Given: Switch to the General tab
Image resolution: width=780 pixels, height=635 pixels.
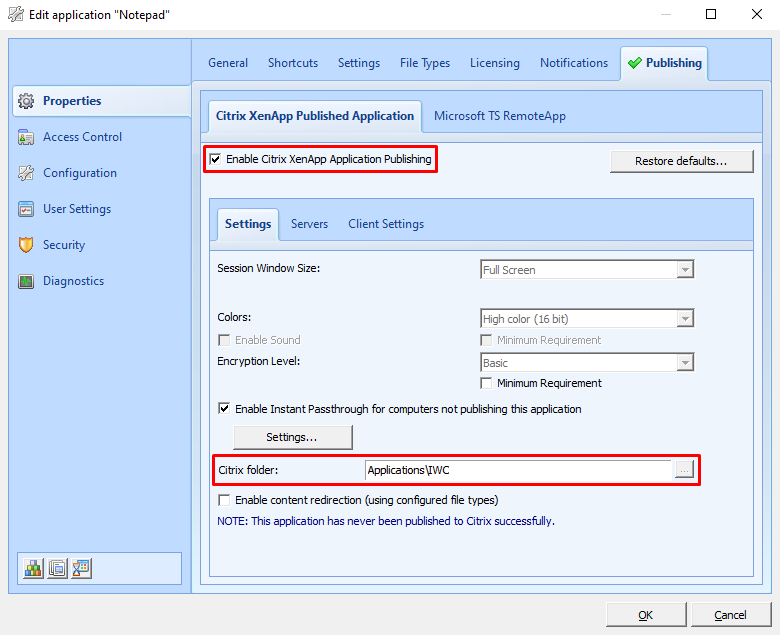Looking at the screenshot, I should [228, 63].
